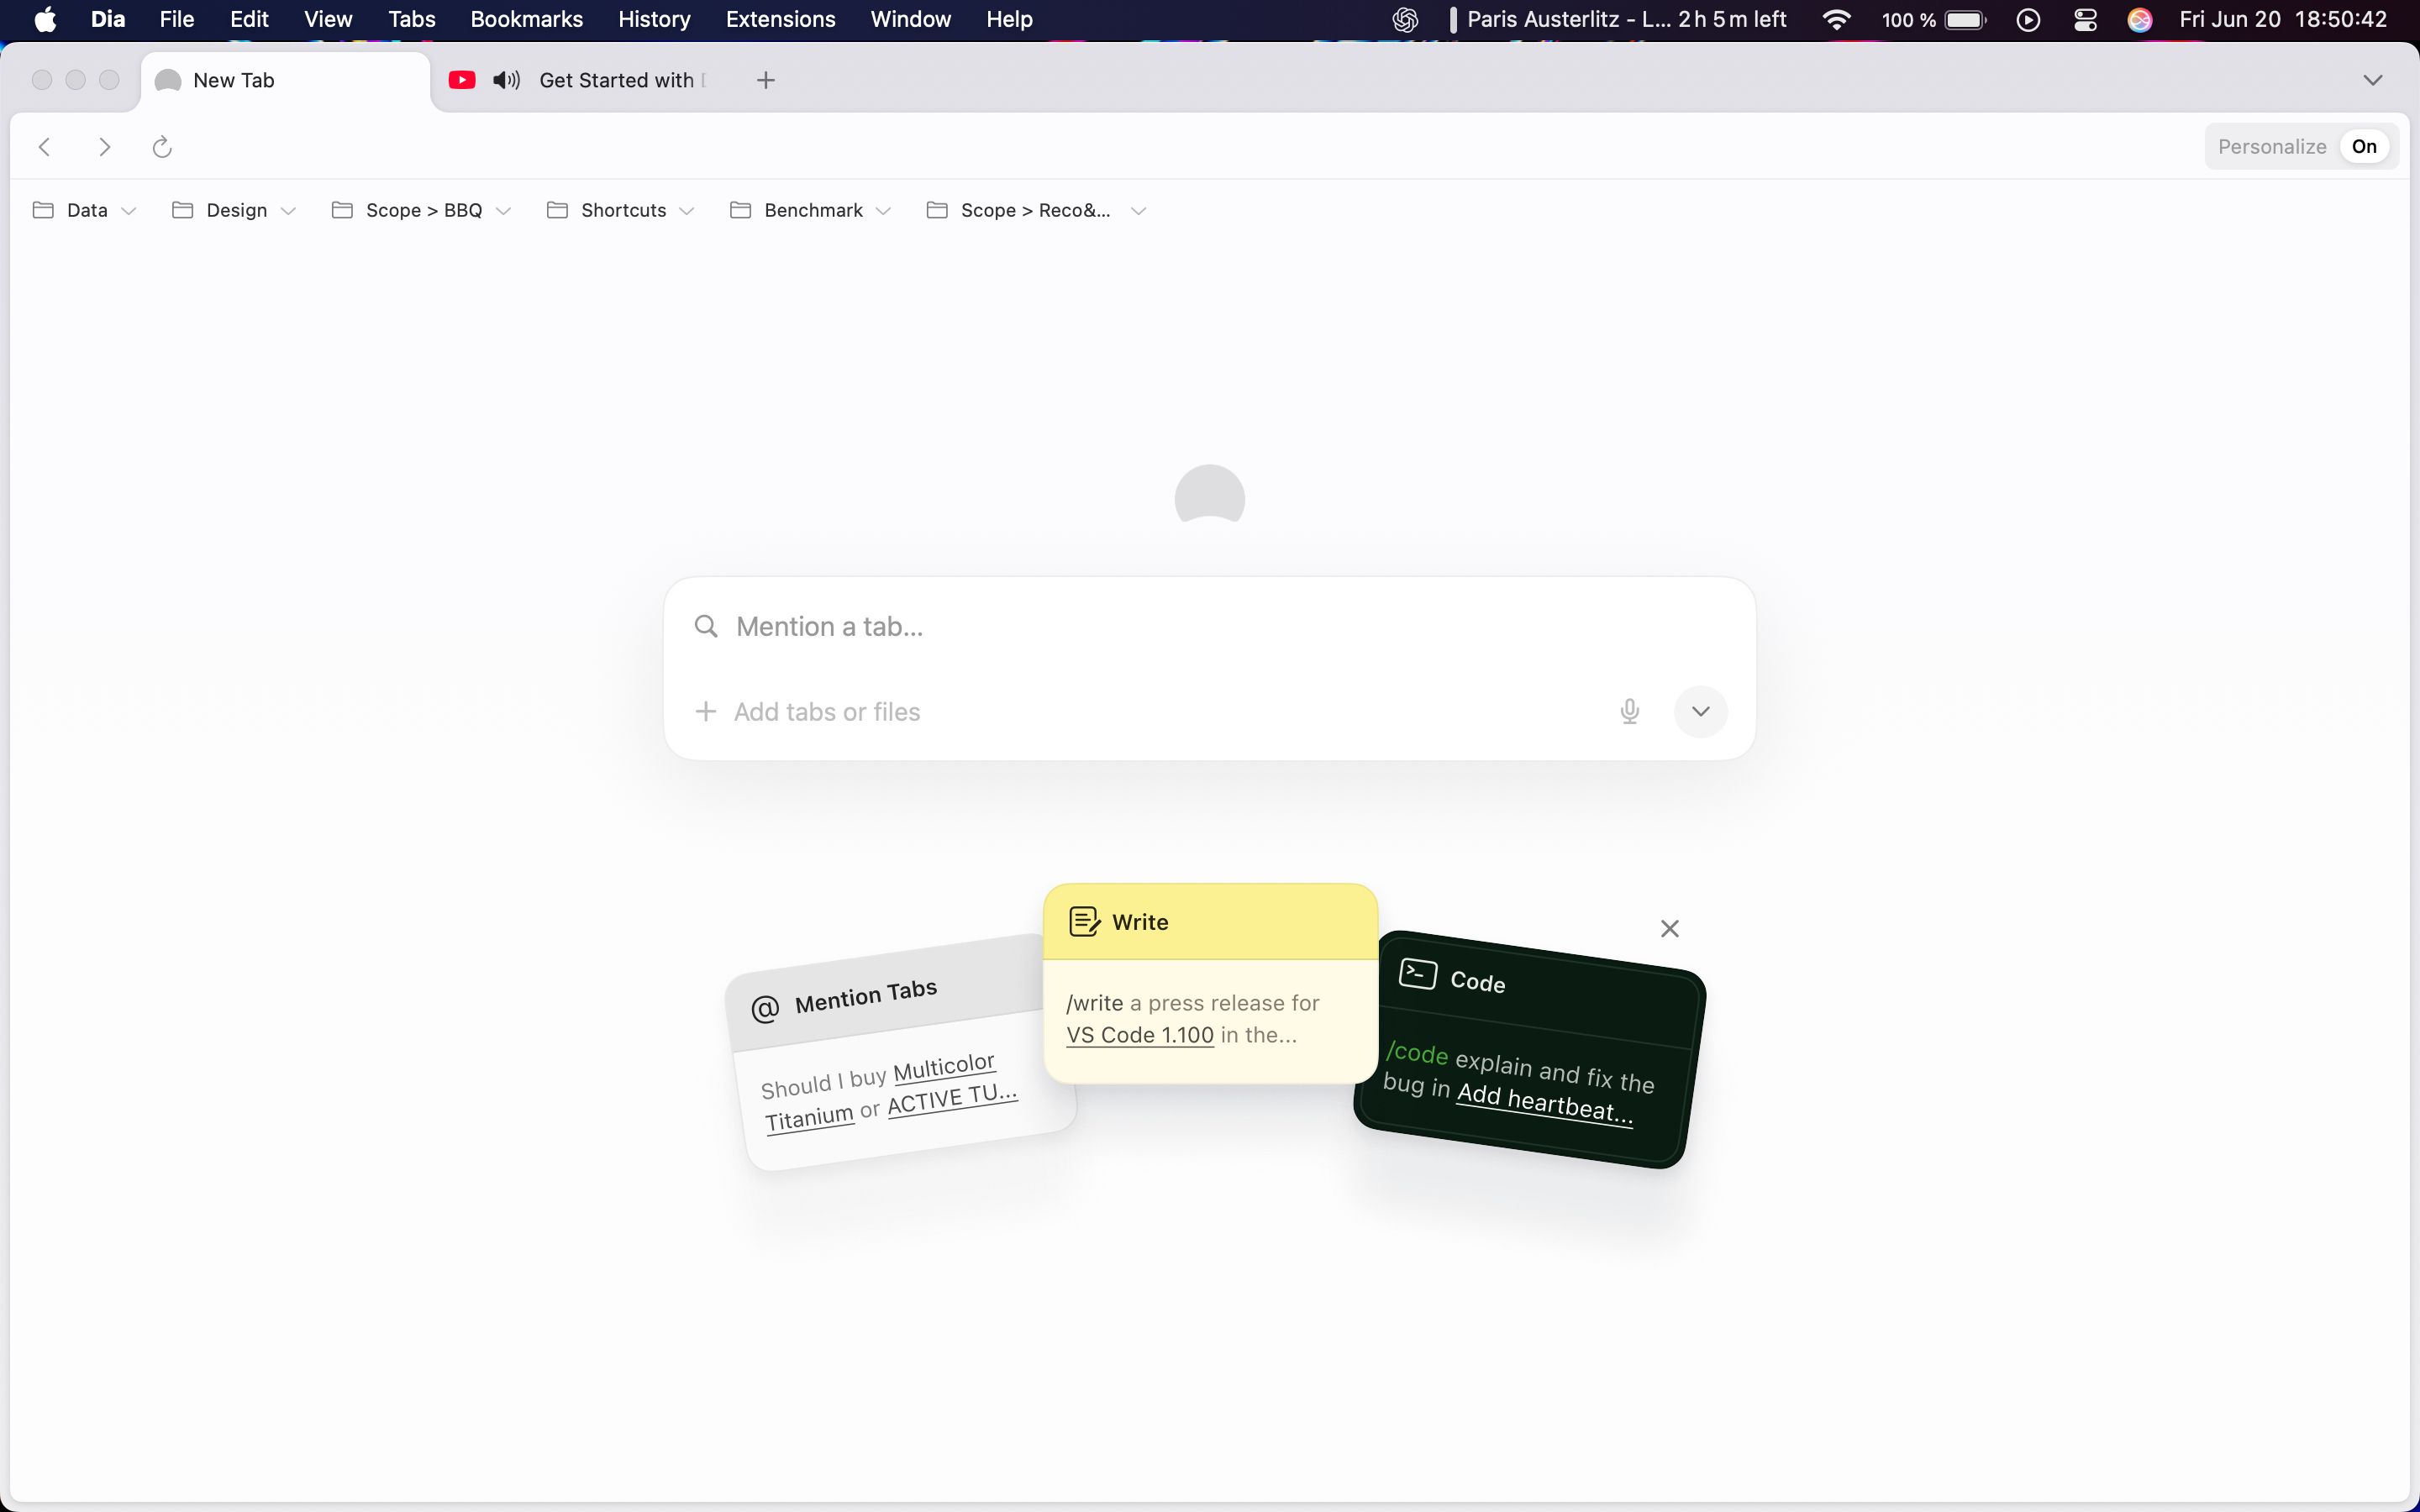Viewport: 2420px width, 1512px height.
Task: Open the Window menu
Action: (x=911, y=20)
